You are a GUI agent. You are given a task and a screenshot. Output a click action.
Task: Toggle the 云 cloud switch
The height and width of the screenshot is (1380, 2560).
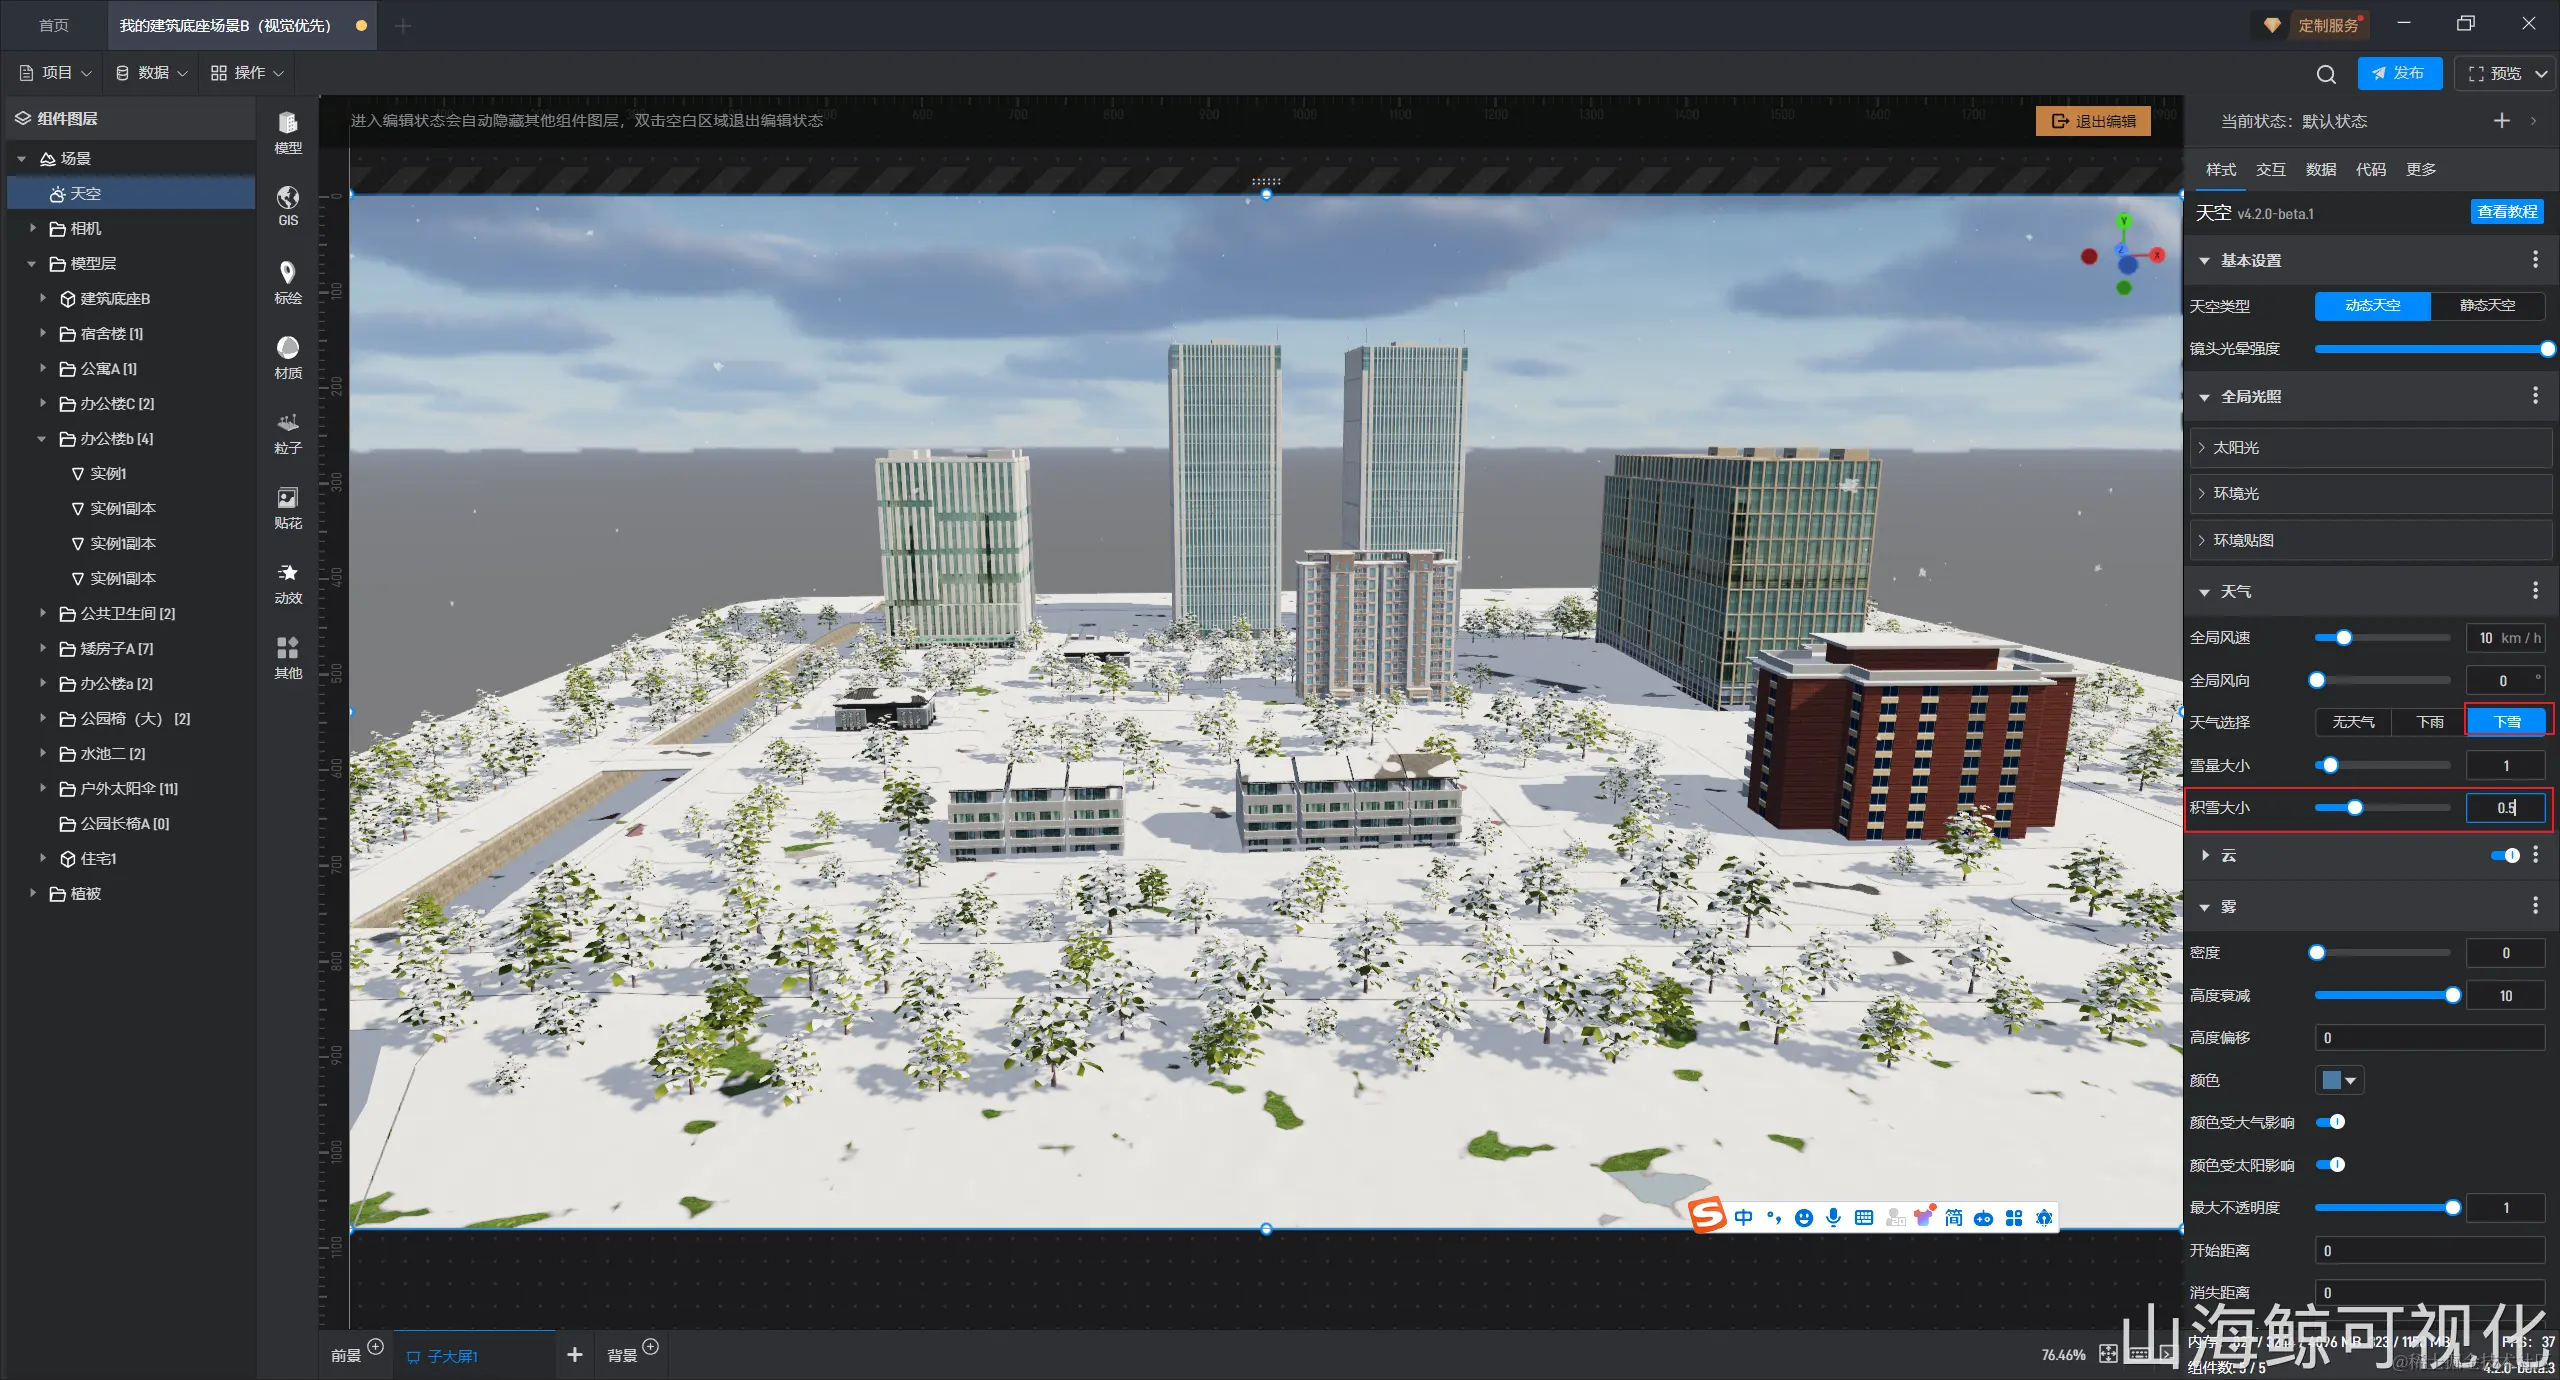coord(2505,855)
